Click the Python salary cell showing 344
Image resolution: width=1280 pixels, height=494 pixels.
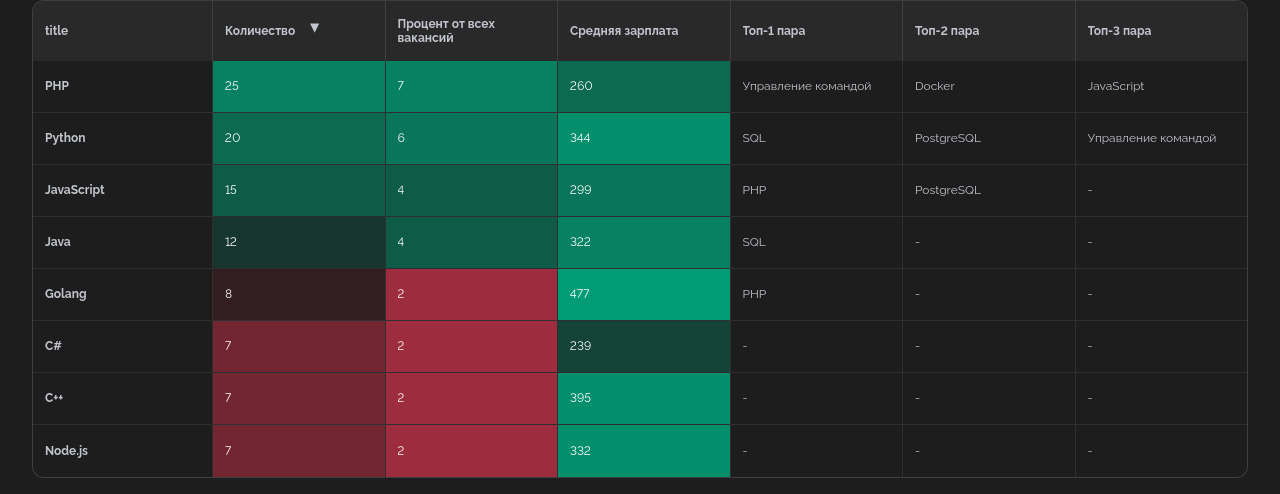tap(643, 138)
